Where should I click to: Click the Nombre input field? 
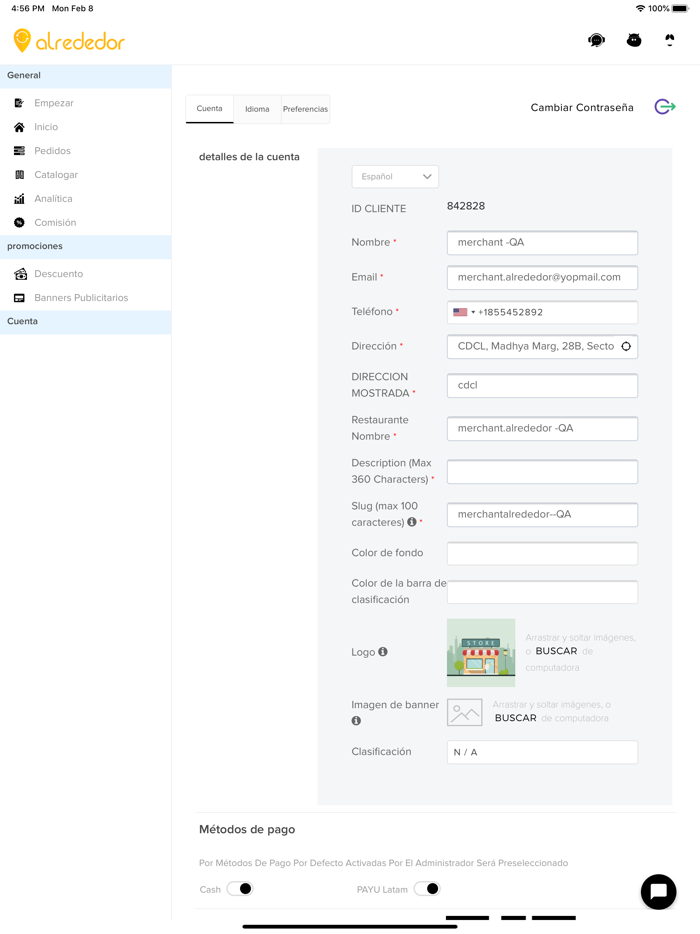[x=542, y=243]
